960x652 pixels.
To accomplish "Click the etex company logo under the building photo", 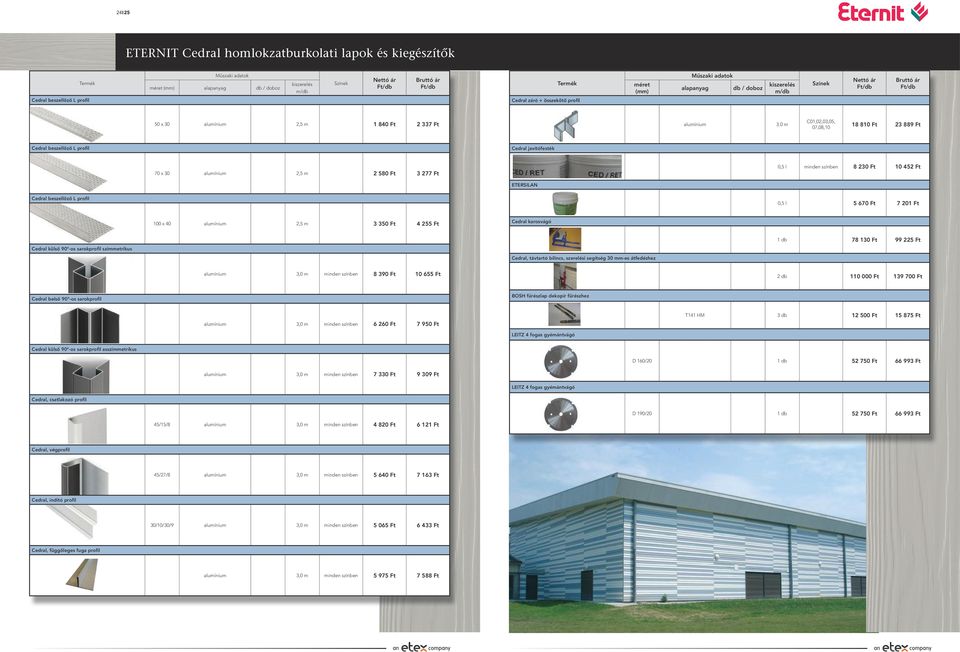I will [902, 647].
